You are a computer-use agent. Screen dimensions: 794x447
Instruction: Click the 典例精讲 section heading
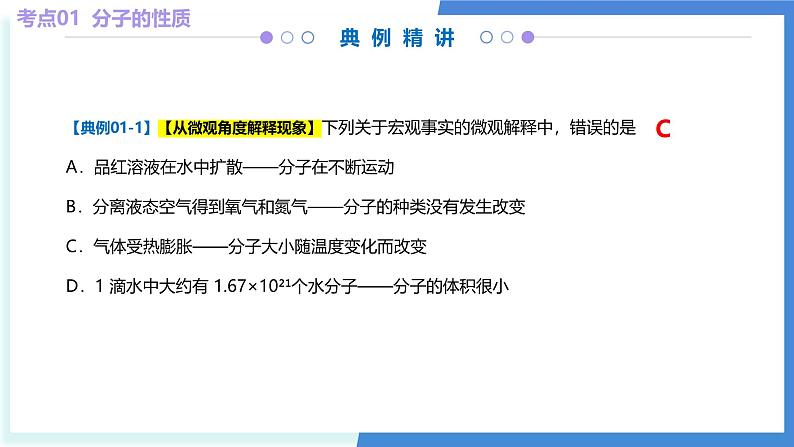pos(397,38)
